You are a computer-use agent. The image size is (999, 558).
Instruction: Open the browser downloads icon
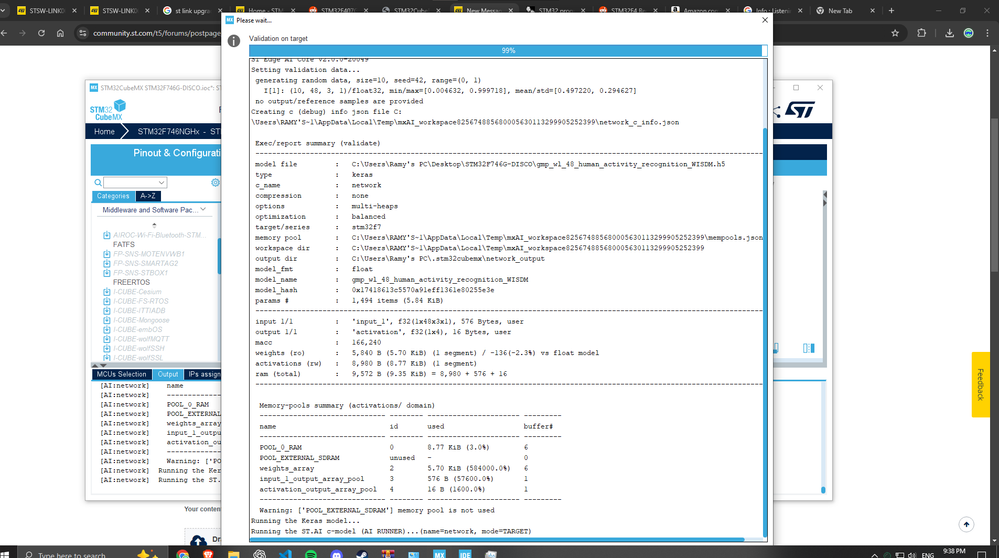coord(949,33)
